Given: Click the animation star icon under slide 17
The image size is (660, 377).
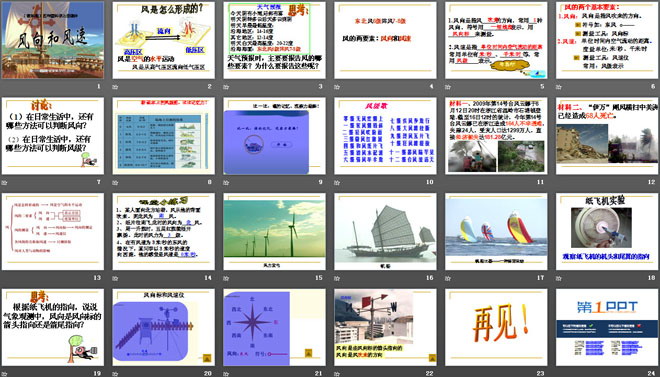Looking at the screenshot, I should pos(448,278).
